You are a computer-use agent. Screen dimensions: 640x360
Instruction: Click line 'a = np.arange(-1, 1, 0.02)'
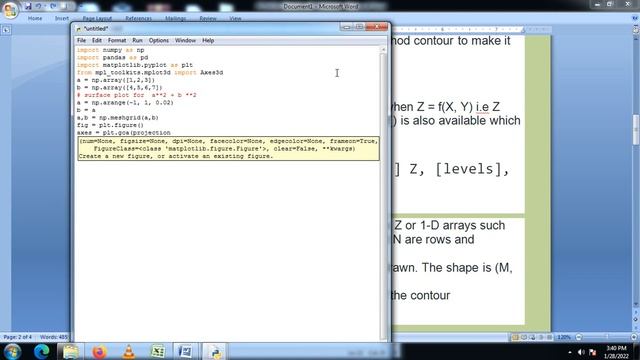pyautogui.click(x=125, y=102)
